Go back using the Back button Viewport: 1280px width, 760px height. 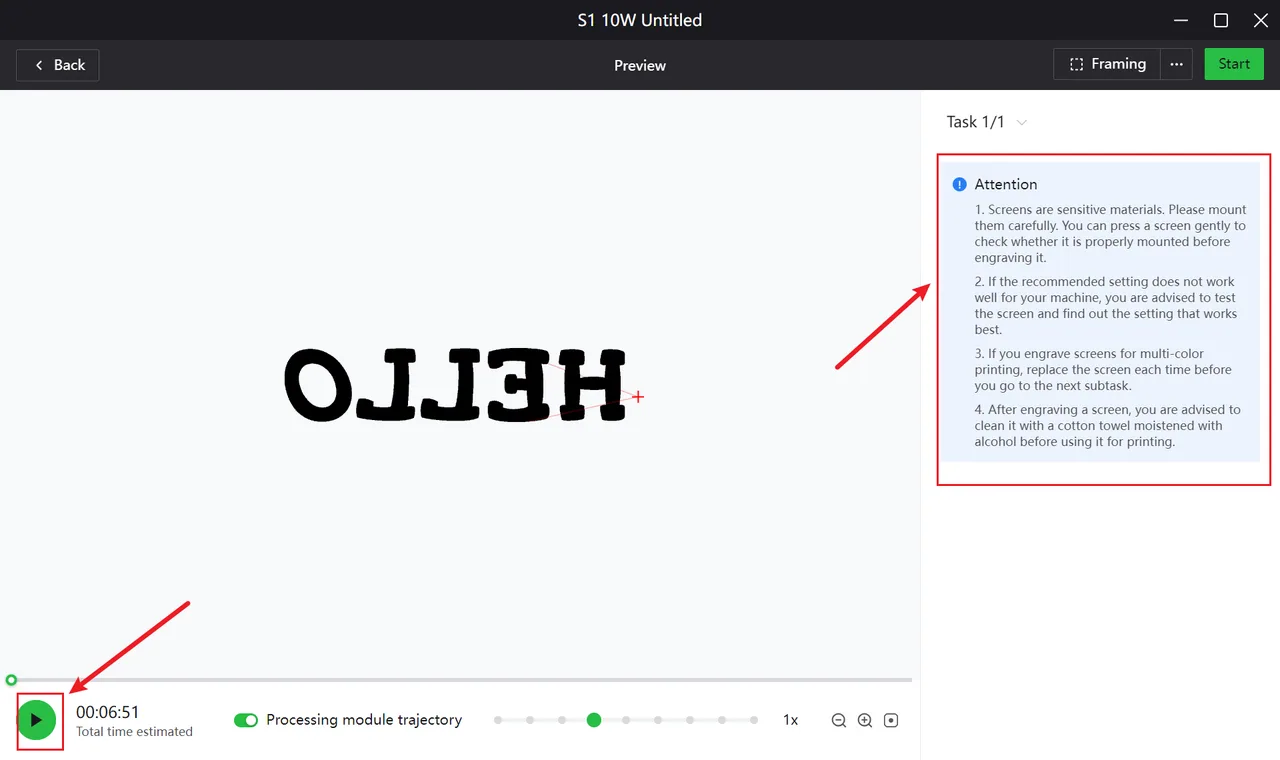[x=58, y=65]
